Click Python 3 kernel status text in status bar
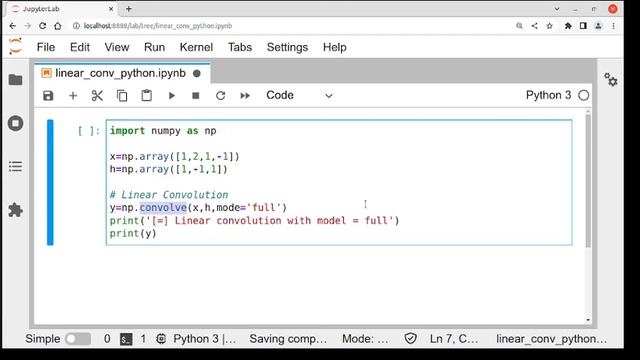This screenshot has height=360, width=640. pos(205,339)
